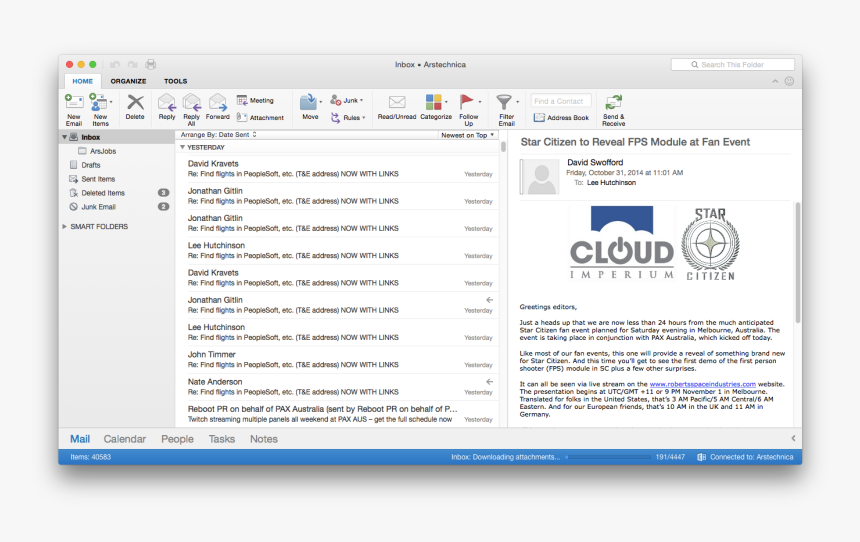Click the smiley feedback icon
Image resolution: width=860 pixels, height=542 pixels.
789,81
